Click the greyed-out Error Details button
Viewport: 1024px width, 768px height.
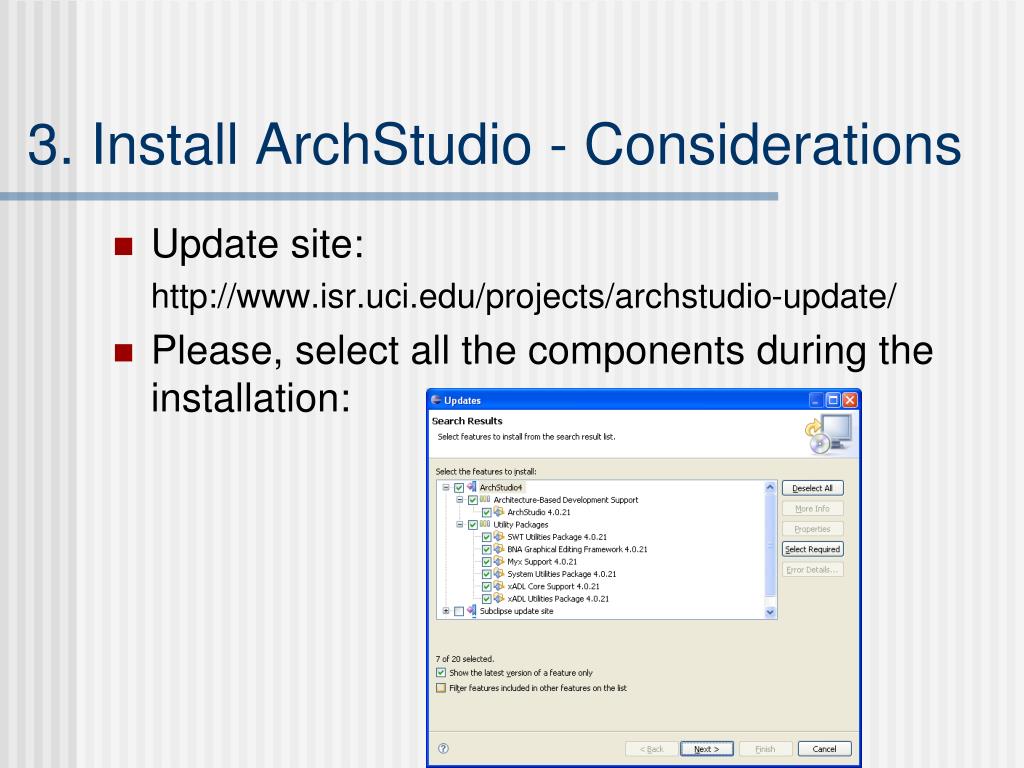click(812, 569)
